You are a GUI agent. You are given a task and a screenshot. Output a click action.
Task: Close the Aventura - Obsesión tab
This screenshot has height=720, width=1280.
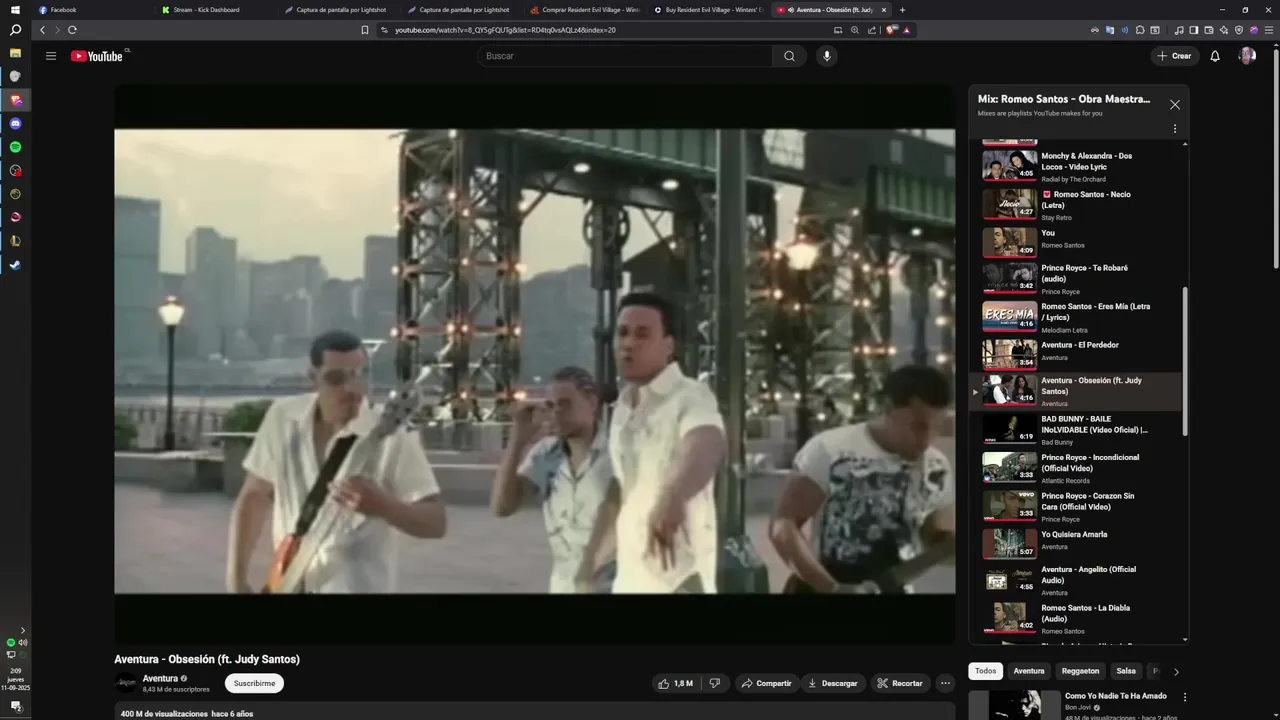coord(884,10)
